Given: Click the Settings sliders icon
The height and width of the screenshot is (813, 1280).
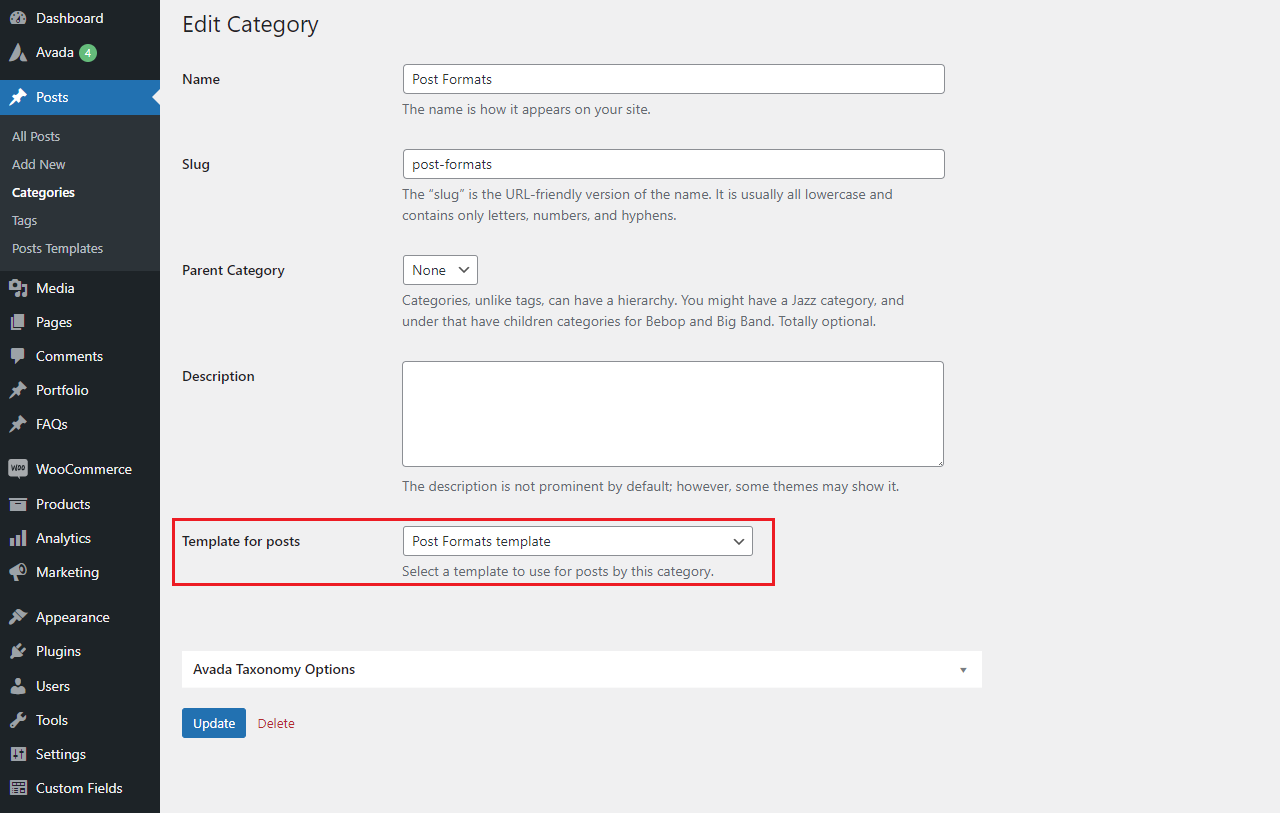Looking at the screenshot, I should pyautogui.click(x=18, y=754).
